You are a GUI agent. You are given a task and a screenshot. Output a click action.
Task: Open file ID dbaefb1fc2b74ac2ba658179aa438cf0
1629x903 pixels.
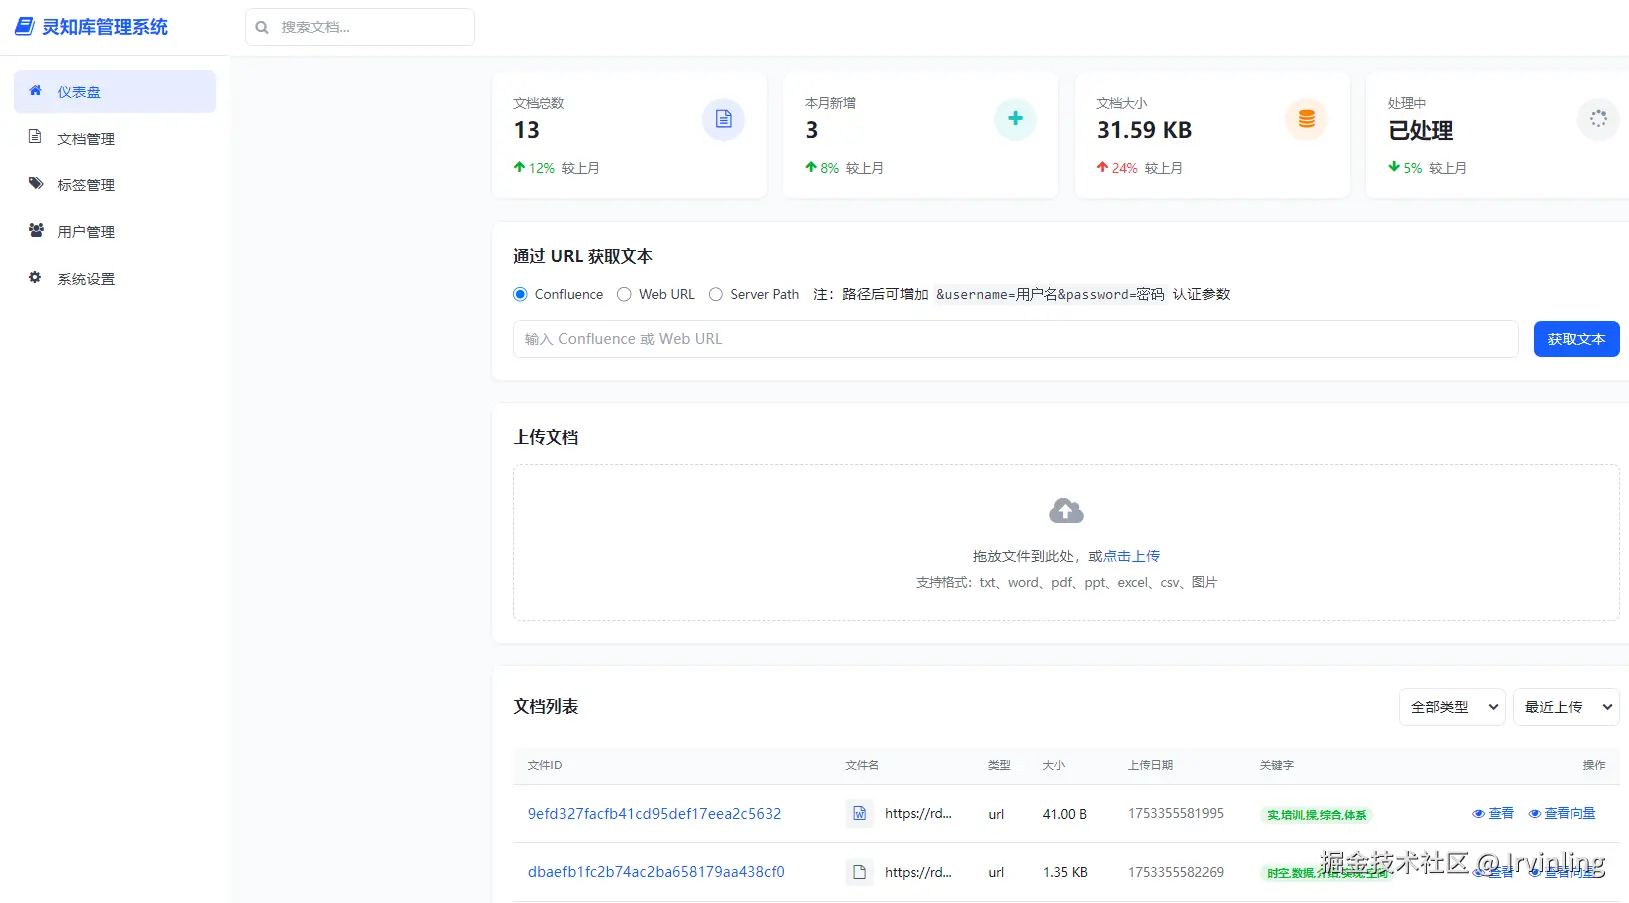point(656,872)
